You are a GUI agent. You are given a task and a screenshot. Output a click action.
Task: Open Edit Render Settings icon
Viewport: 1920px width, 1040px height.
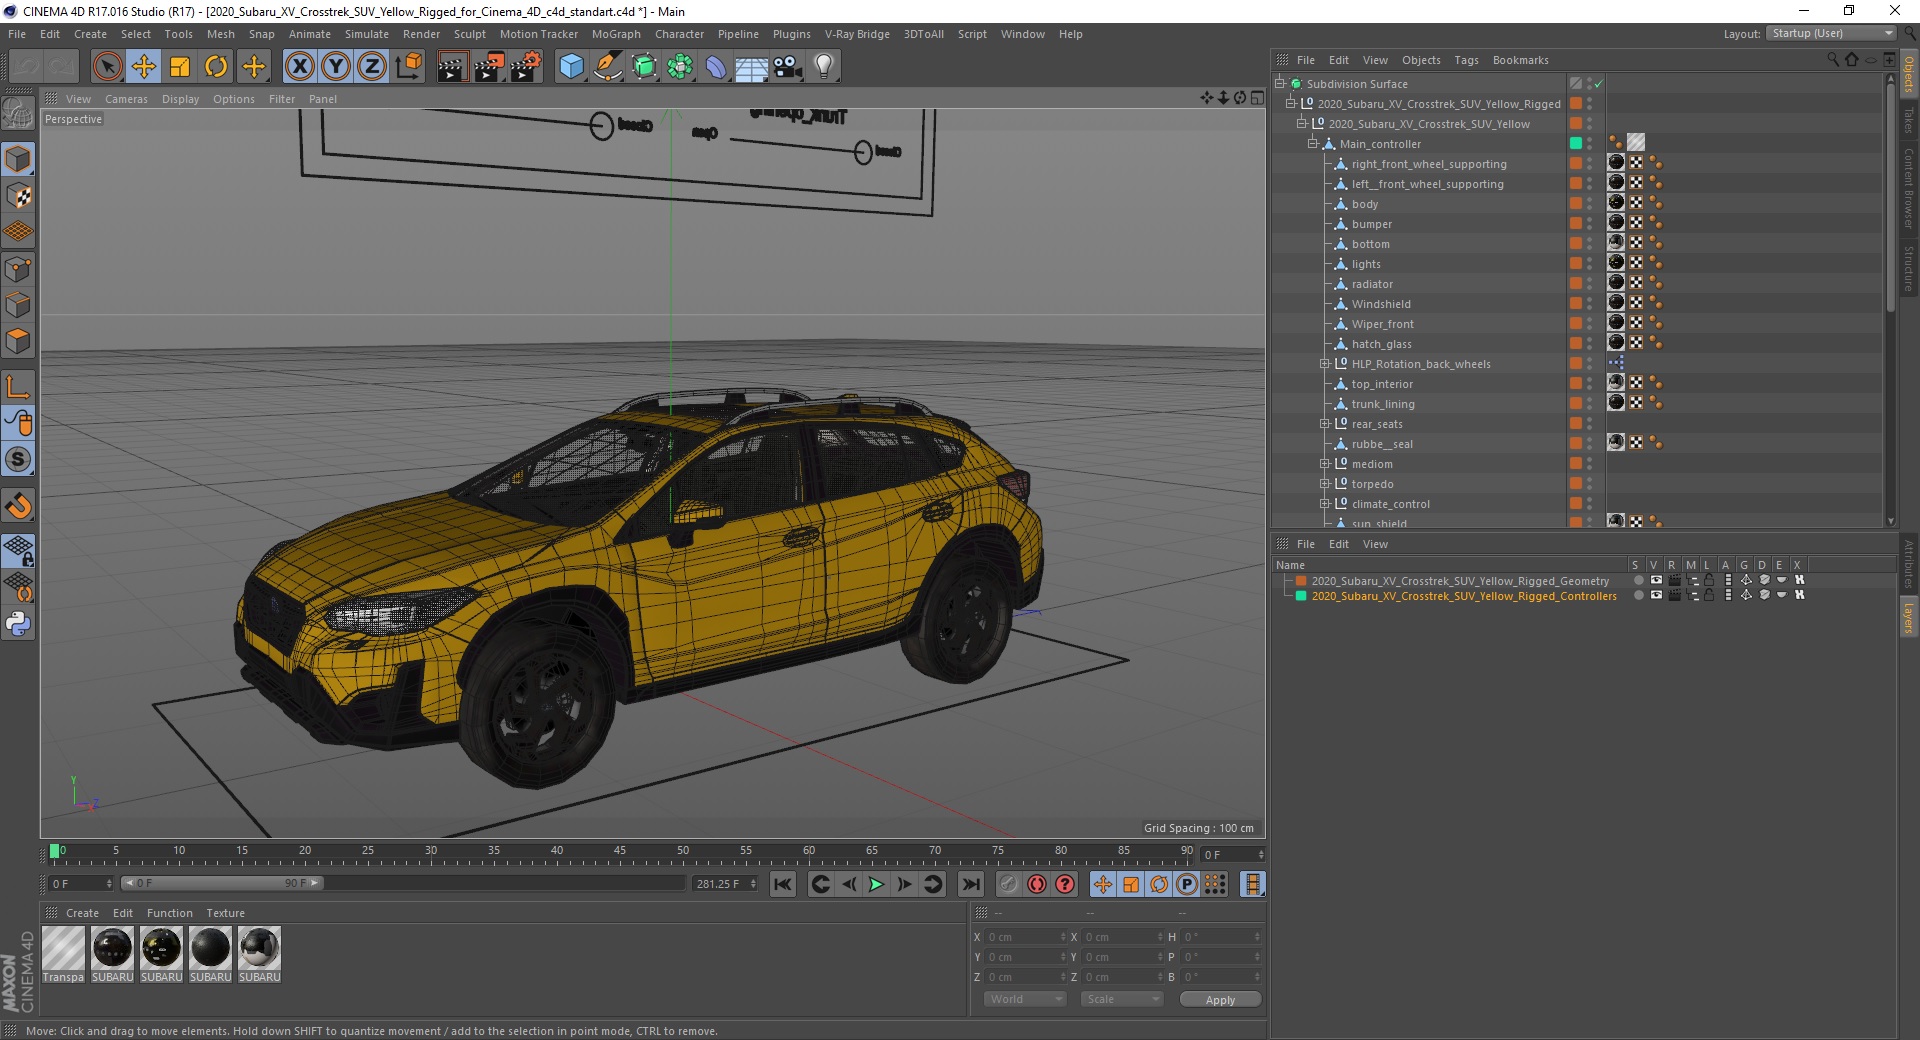pos(525,67)
